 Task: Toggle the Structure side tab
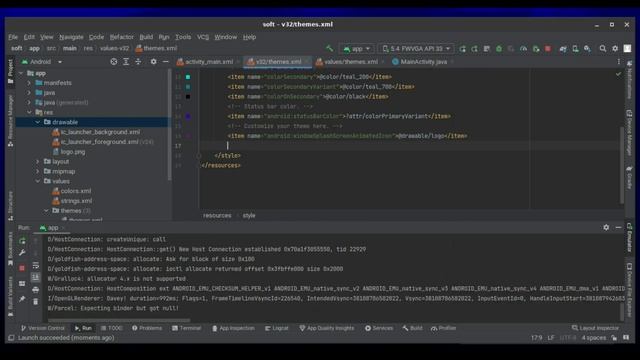[x=11, y=206]
